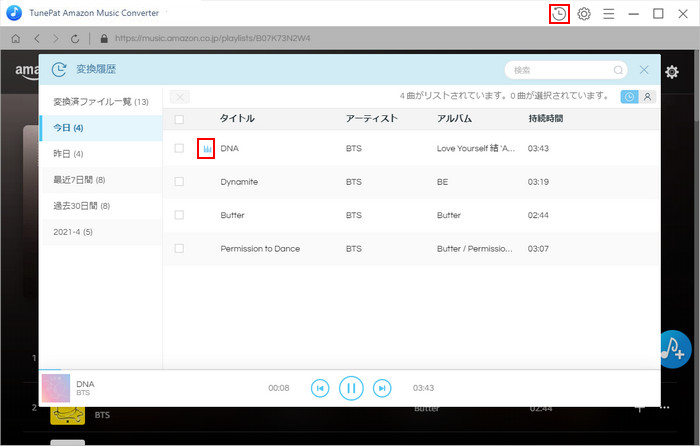This screenshot has width=700, height=446.
Task: Select 変換済ファイル一覧 (13) in the sidebar
Action: pos(101,102)
